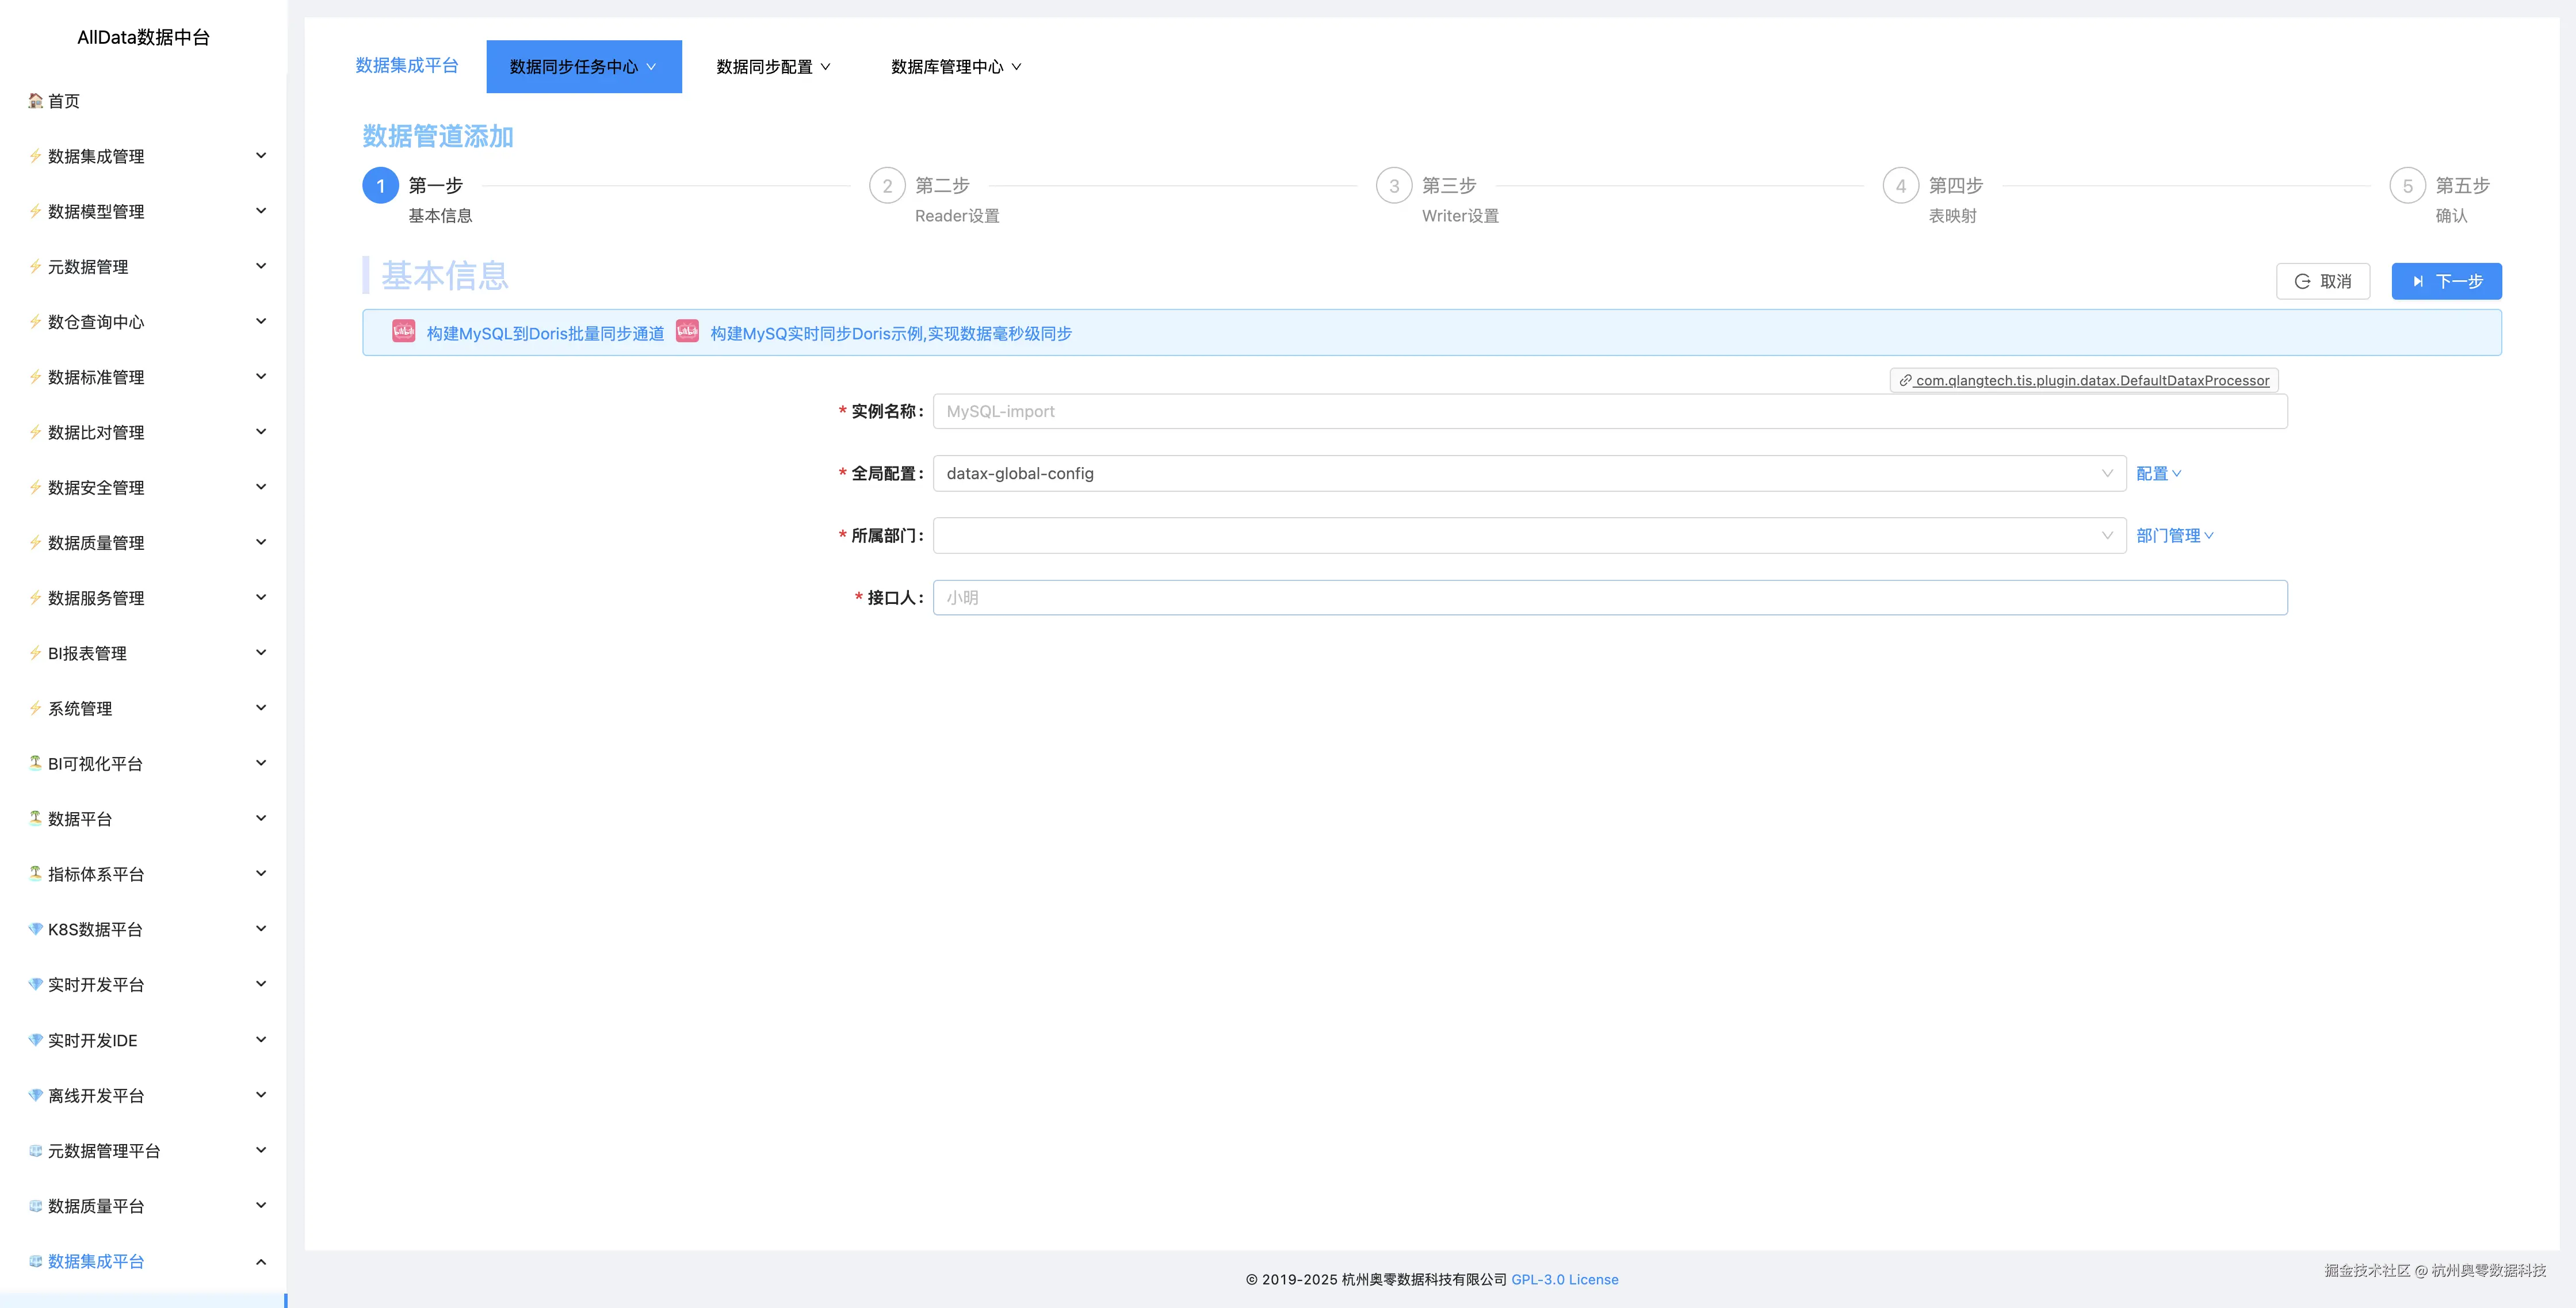The width and height of the screenshot is (2576, 1308).
Task: Click the lightning icon beside 数据安全管理
Action: pos(33,487)
